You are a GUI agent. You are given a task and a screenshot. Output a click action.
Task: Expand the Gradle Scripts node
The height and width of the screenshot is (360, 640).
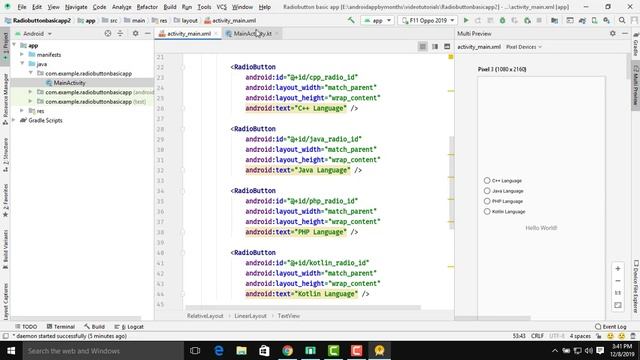click(x=14, y=120)
